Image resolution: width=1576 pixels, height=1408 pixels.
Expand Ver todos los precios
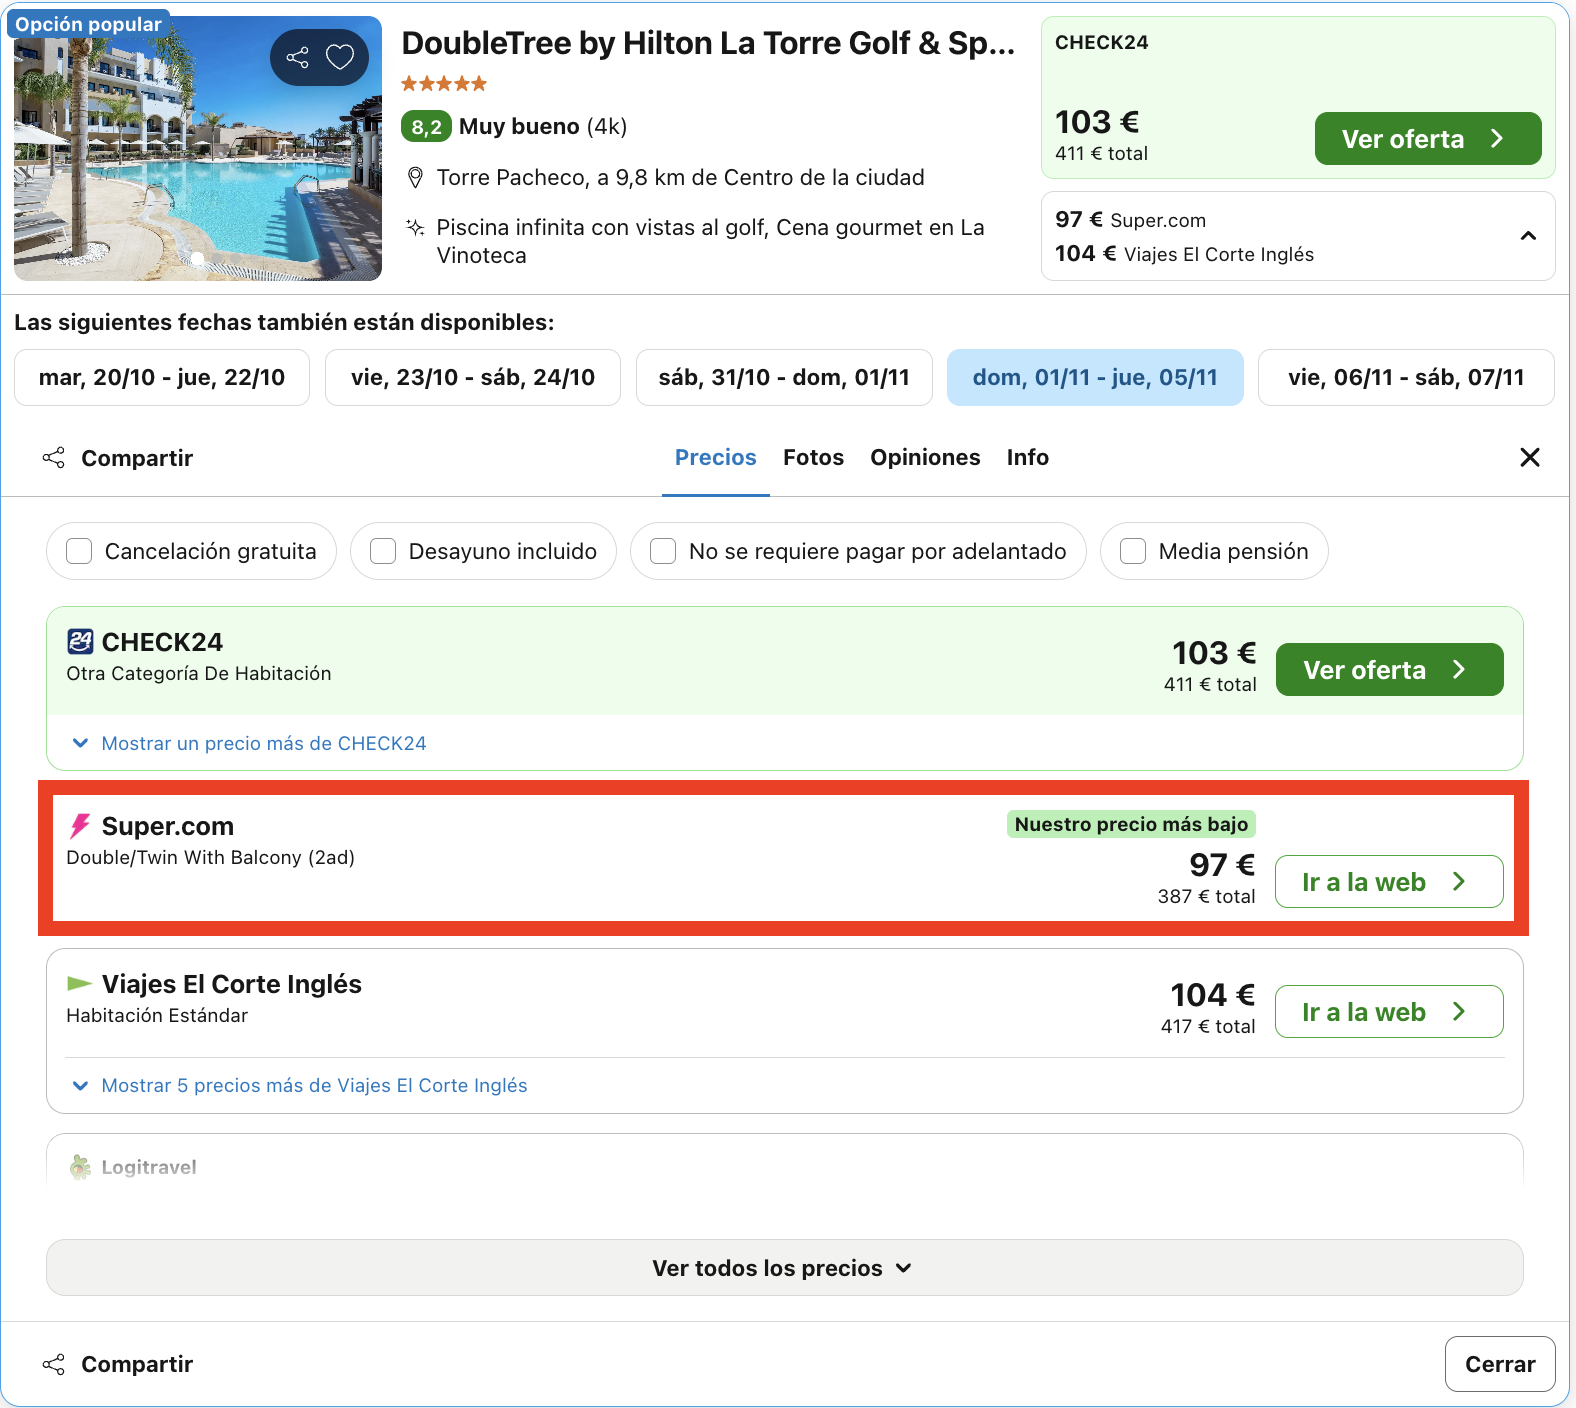(x=784, y=1268)
